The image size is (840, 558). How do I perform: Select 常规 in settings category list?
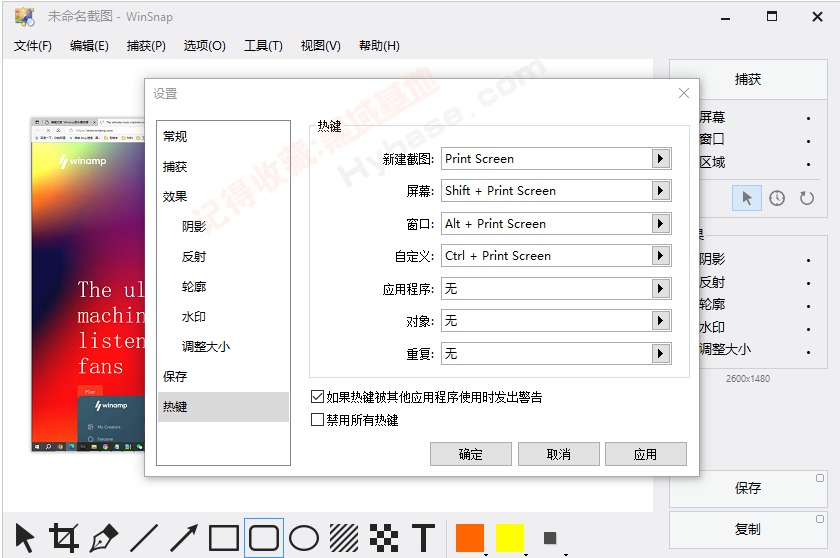(175, 137)
